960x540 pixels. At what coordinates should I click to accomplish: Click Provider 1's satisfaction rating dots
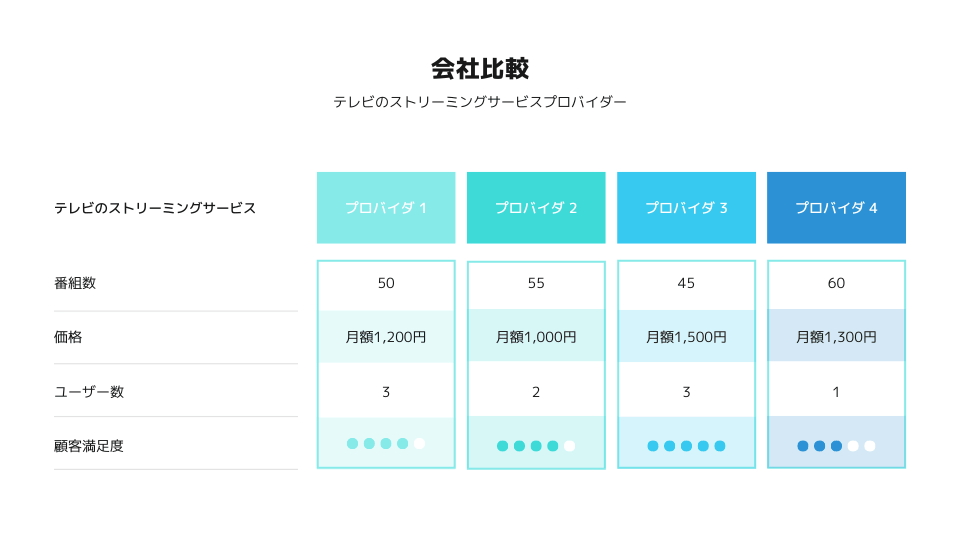[386, 443]
